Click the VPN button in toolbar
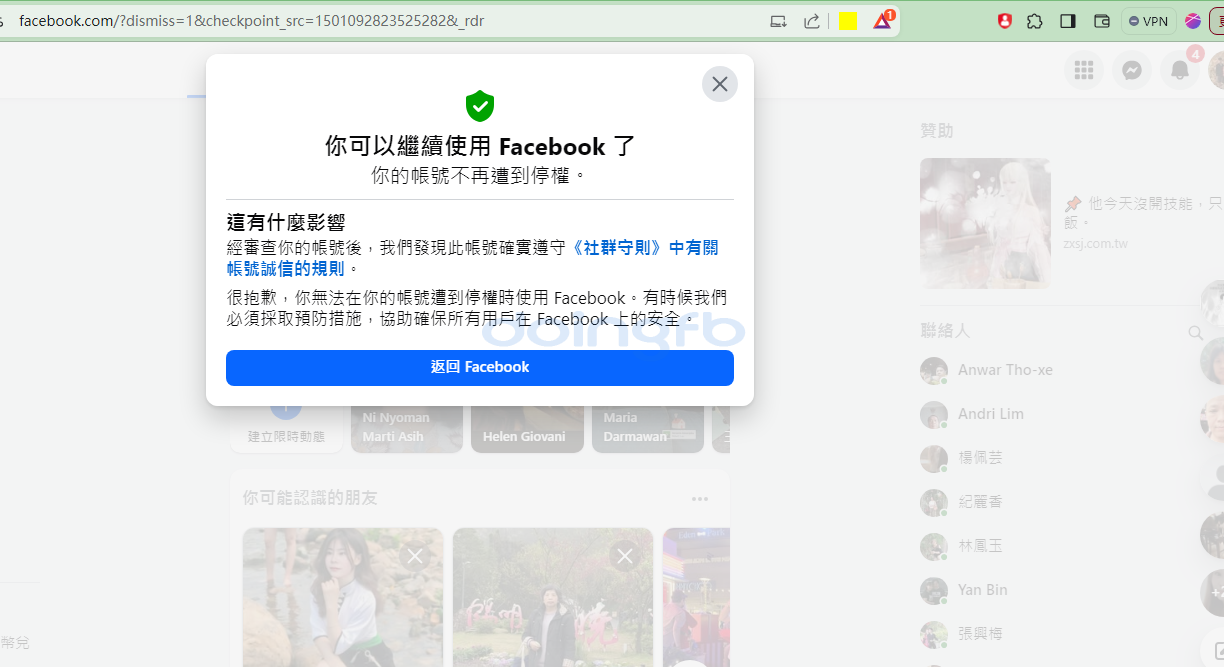Image resolution: width=1224 pixels, height=667 pixels. click(1148, 21)
